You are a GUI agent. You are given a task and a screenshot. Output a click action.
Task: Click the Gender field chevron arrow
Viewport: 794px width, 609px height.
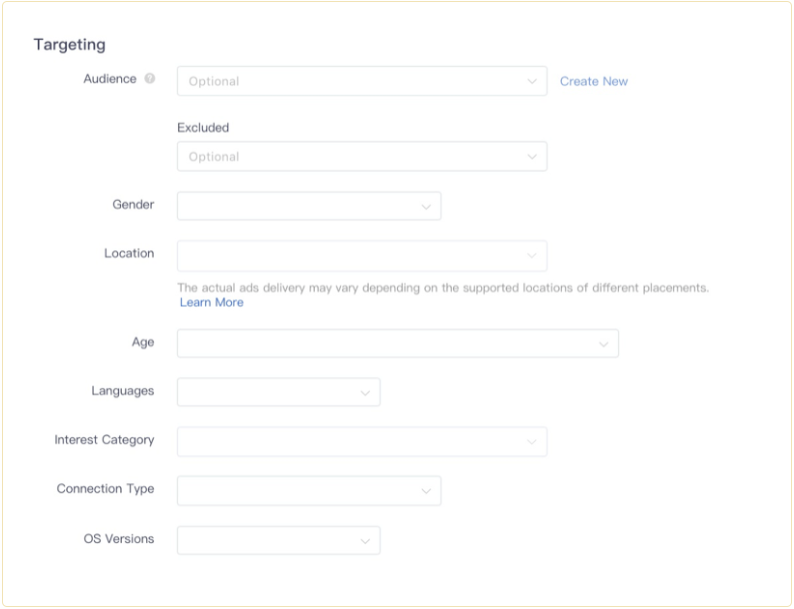point(426,206)
